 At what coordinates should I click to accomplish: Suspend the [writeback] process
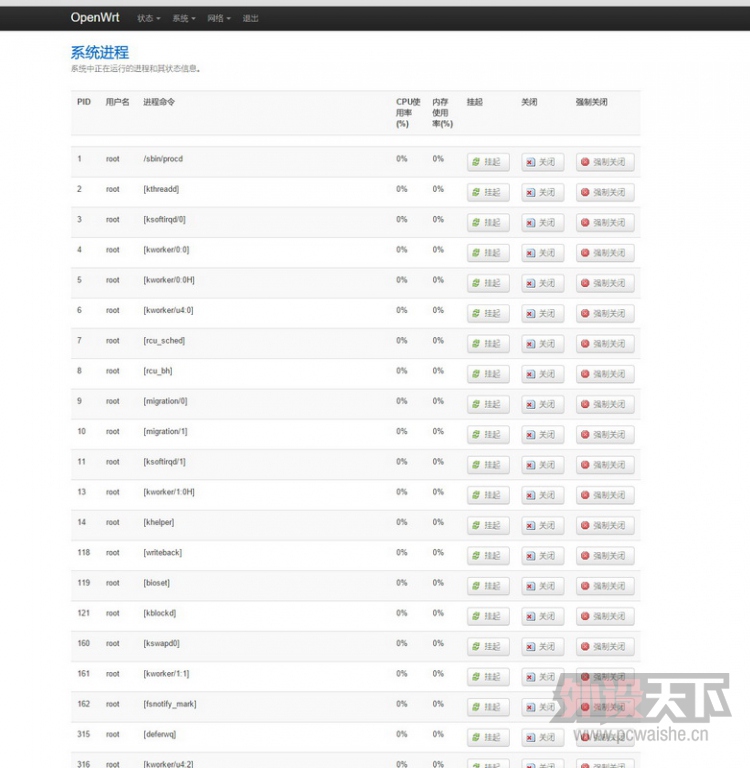click(x=488, y=556)
